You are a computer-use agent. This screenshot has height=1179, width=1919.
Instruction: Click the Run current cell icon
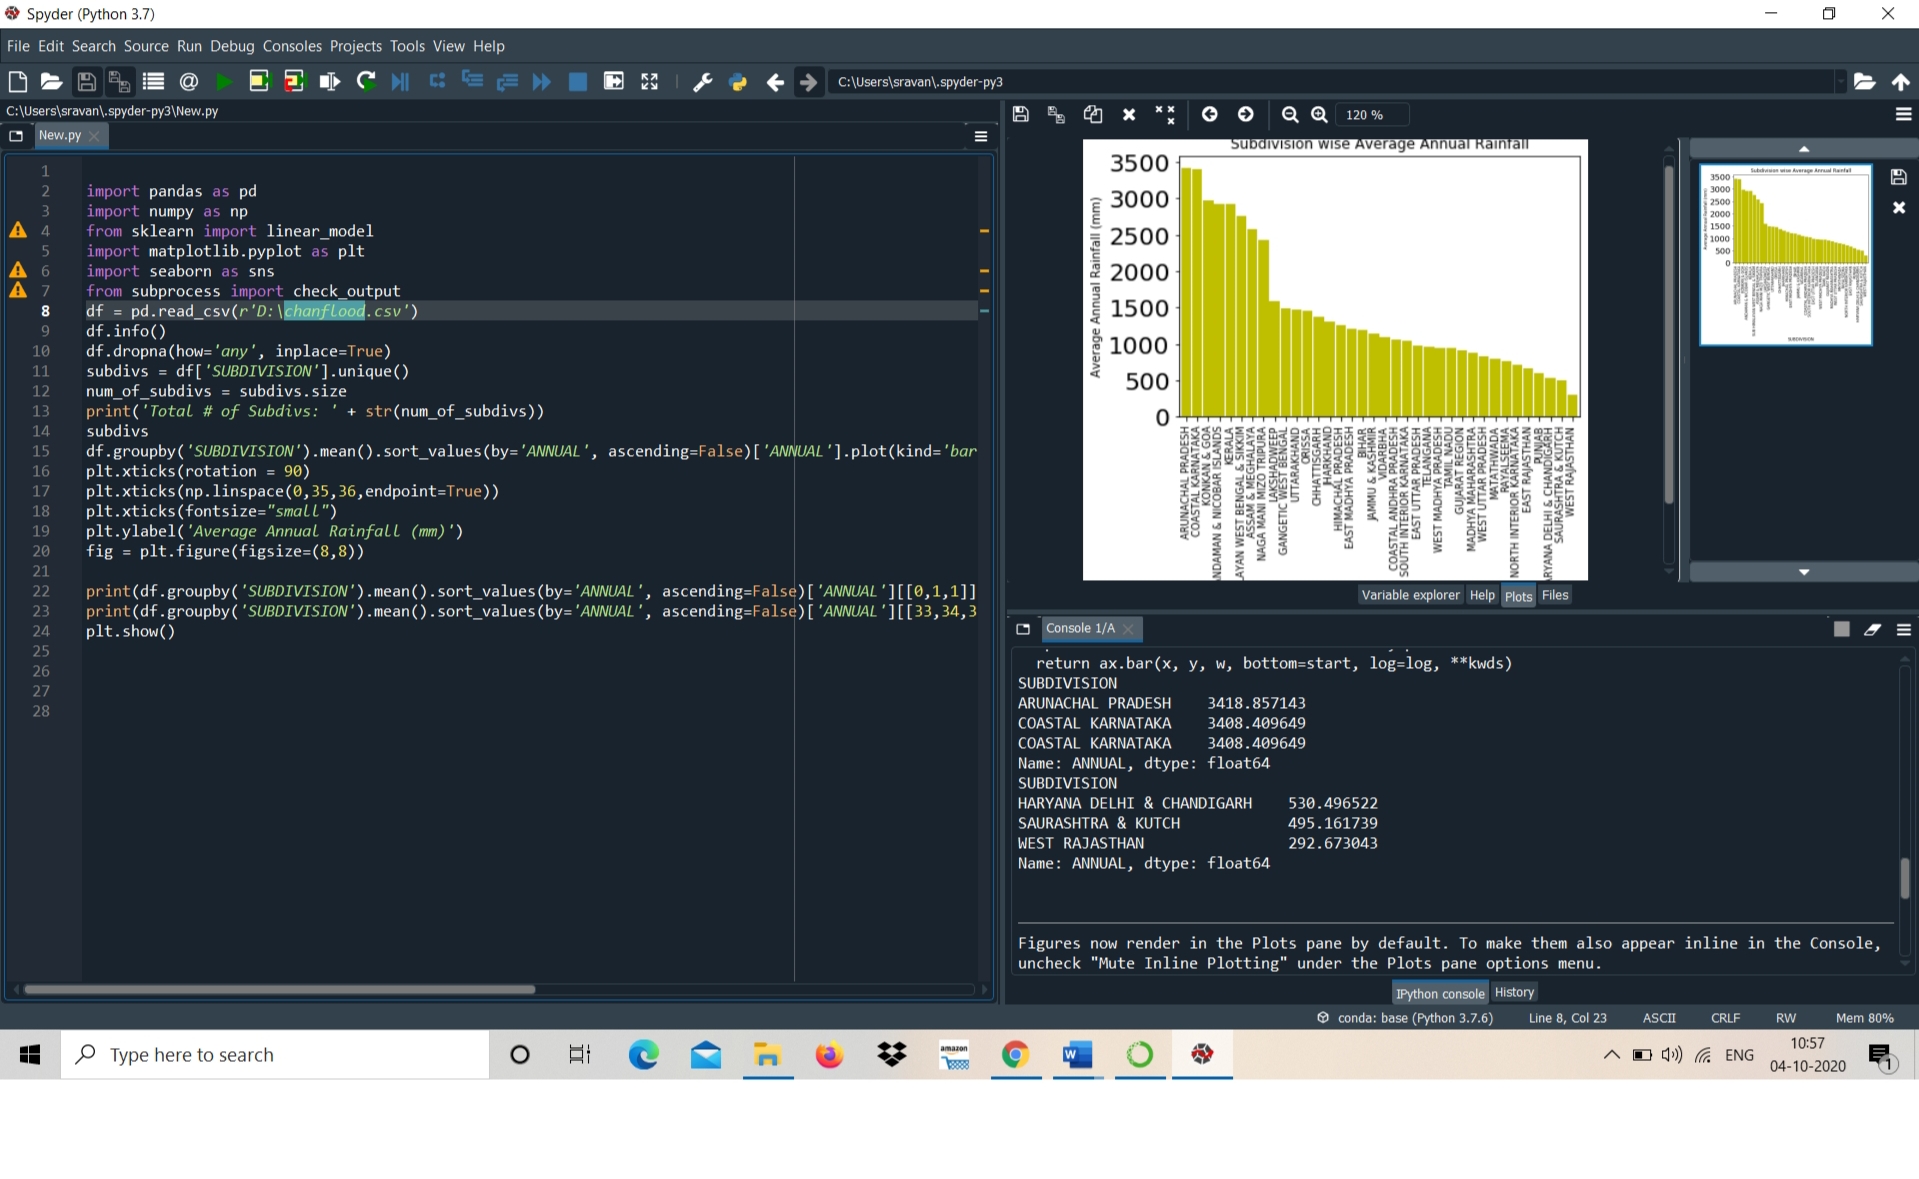tap(259, 82)
